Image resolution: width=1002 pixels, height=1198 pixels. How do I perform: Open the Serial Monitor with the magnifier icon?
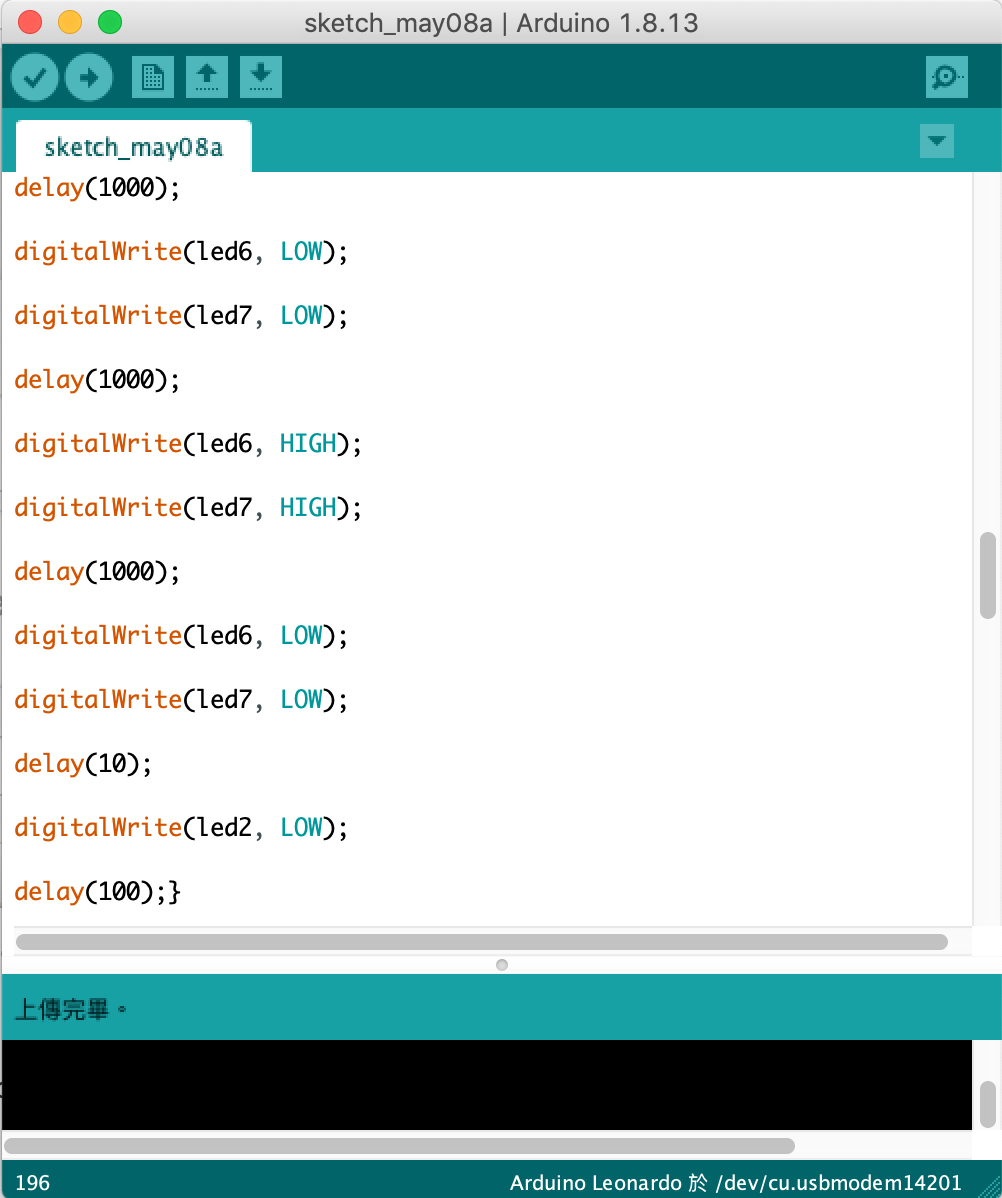[946, 77]
